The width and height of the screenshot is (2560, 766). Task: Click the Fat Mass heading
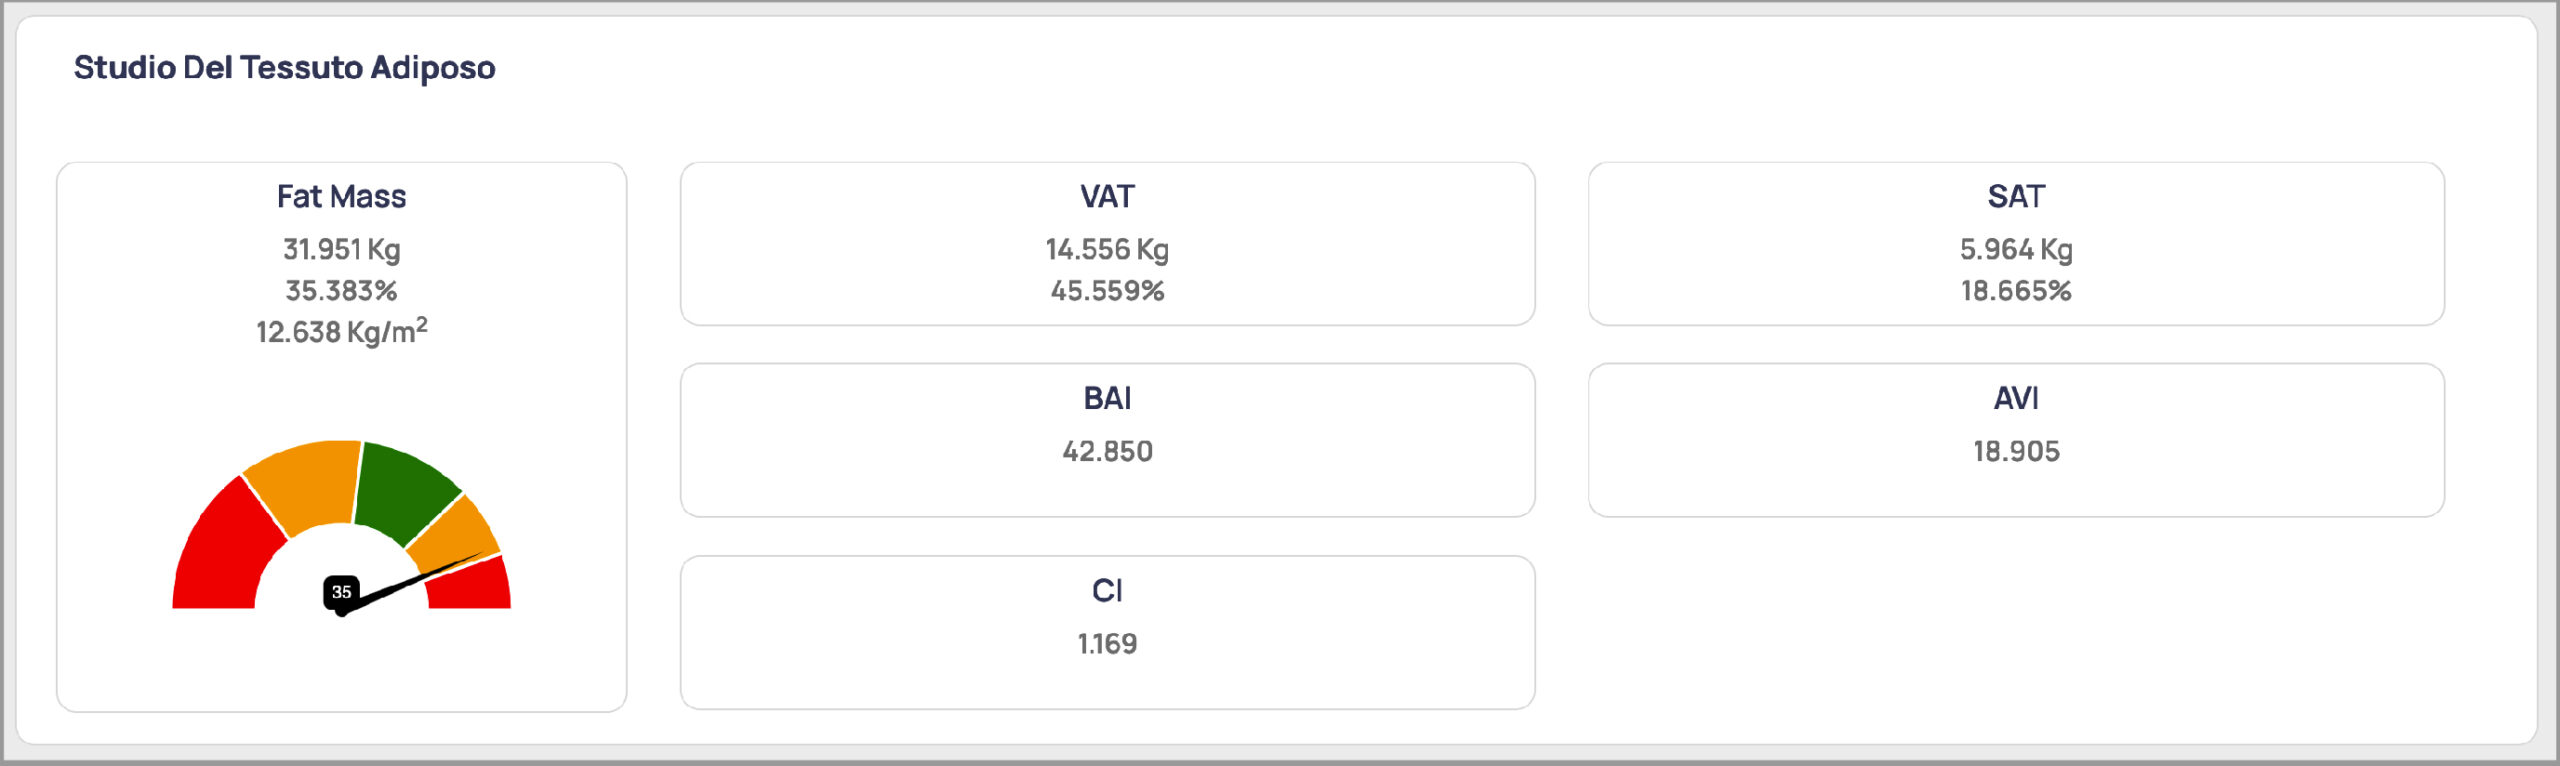(341, 196)
